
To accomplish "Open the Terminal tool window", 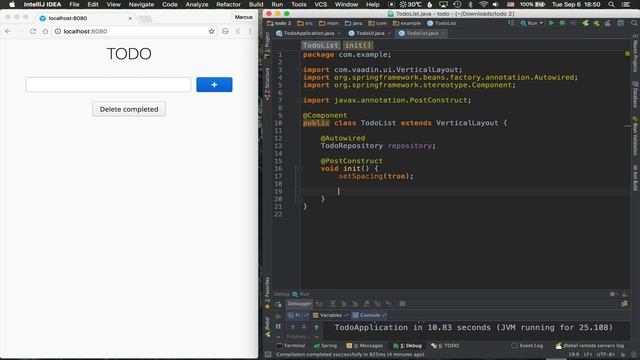I will pyautogui.click(x=291, y=346).
